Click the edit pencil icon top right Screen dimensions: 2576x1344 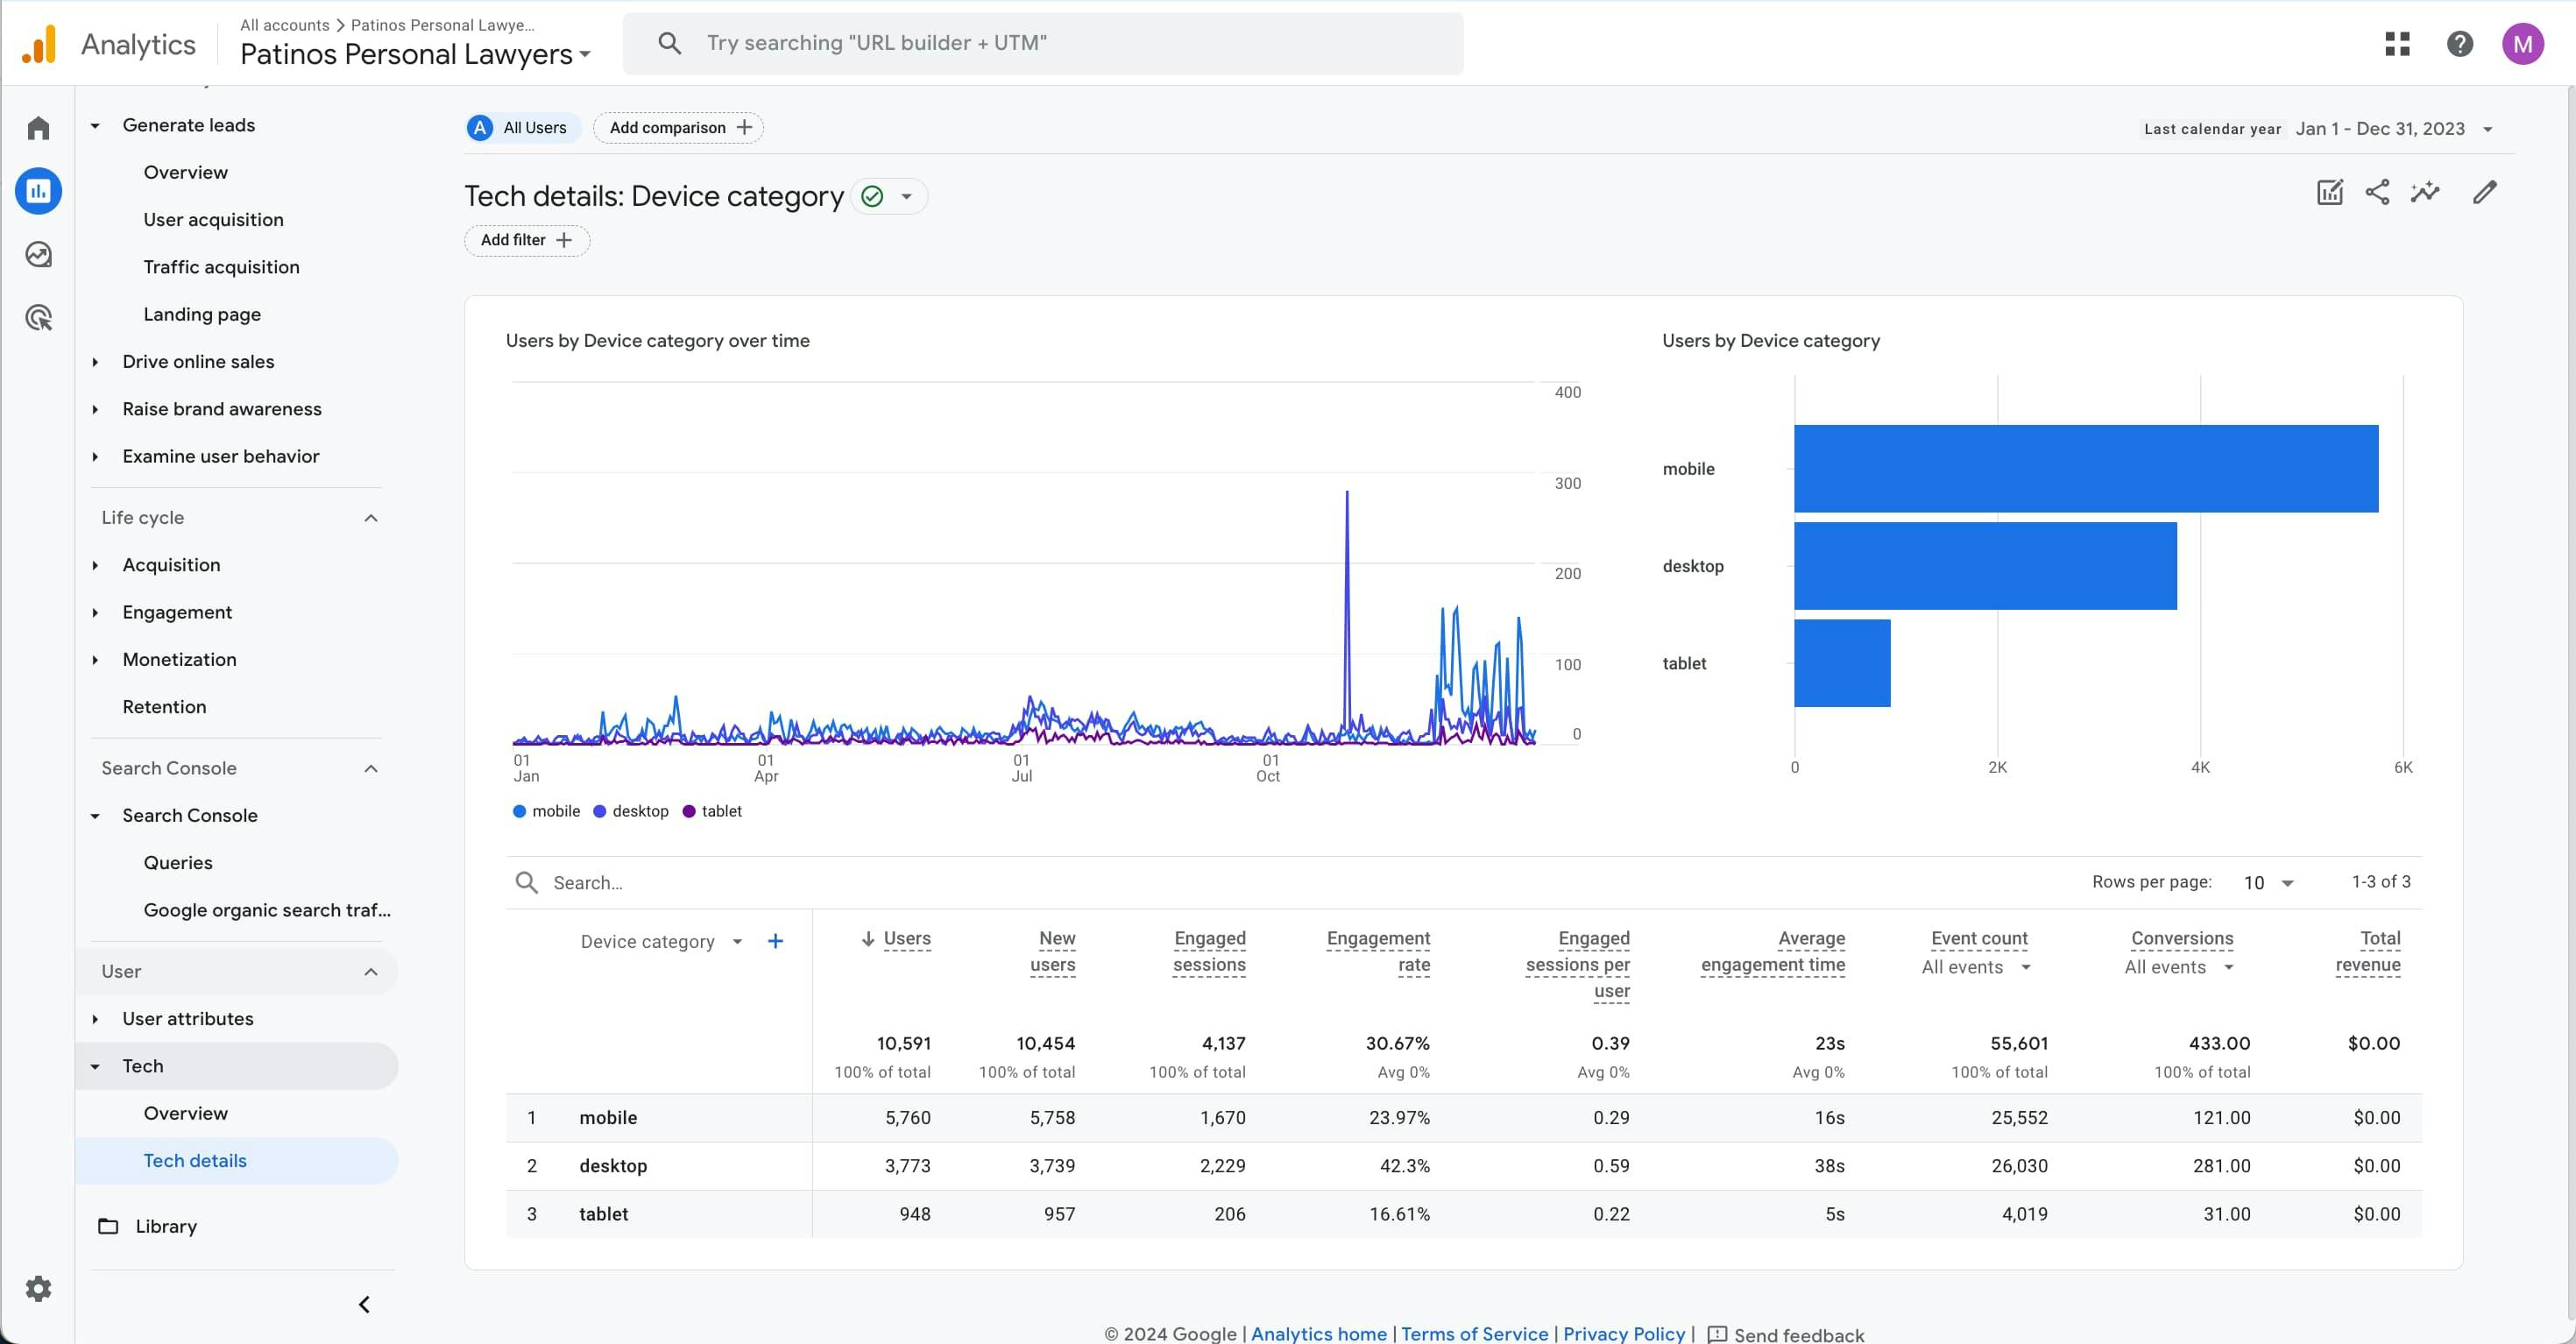click(2486, 191)
